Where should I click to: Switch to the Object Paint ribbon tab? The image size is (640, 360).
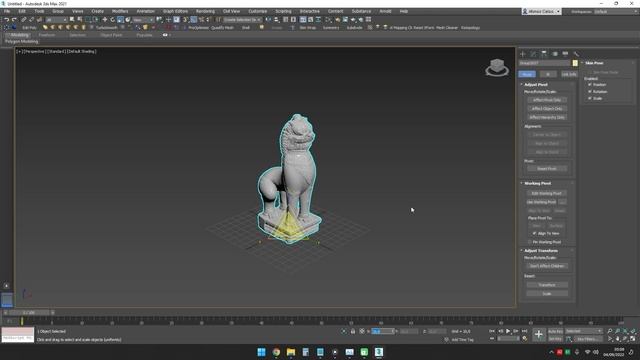click(111, 35)
